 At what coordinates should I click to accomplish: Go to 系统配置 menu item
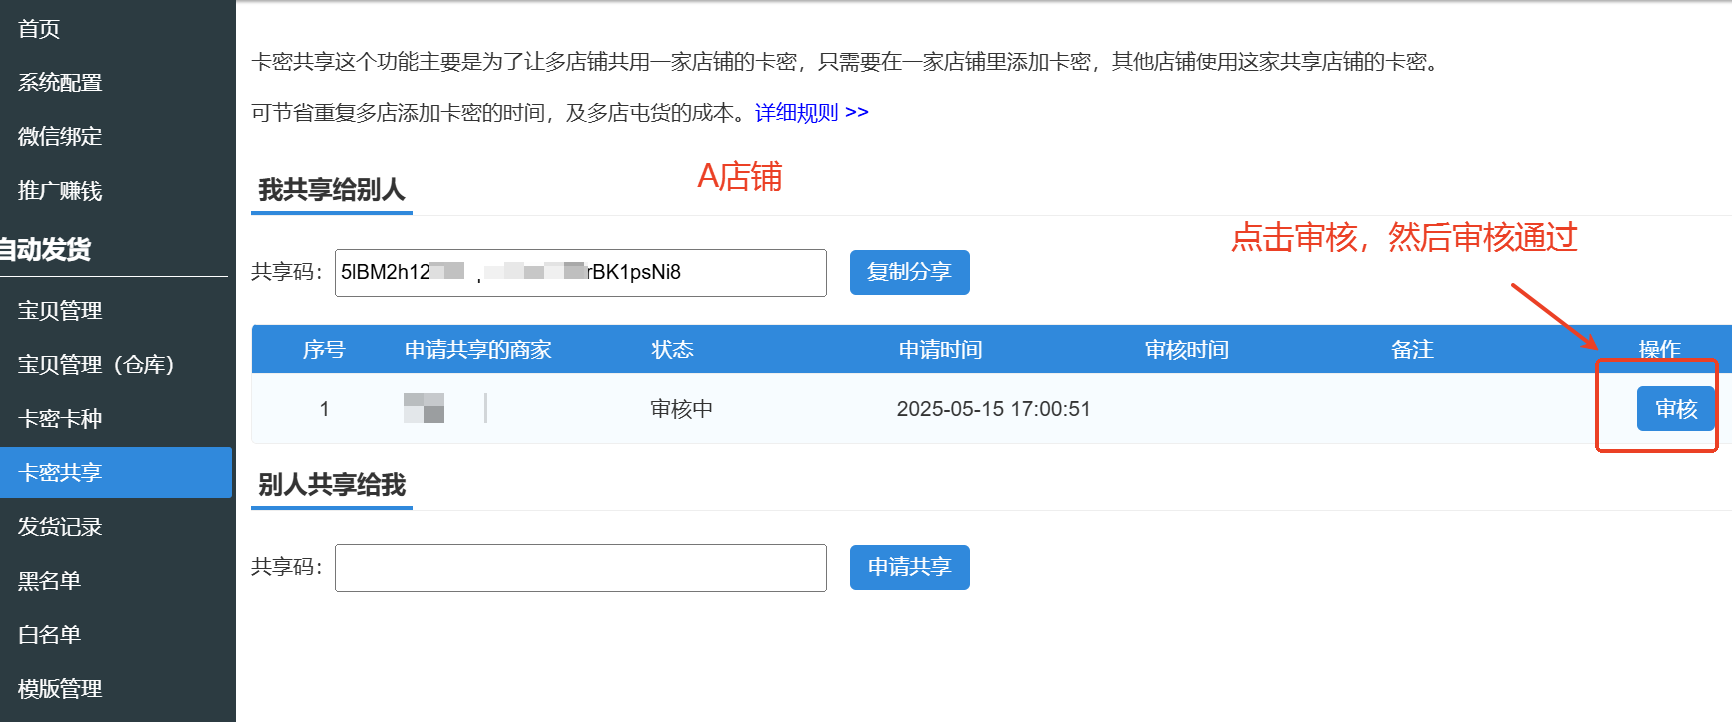point(60,83)
